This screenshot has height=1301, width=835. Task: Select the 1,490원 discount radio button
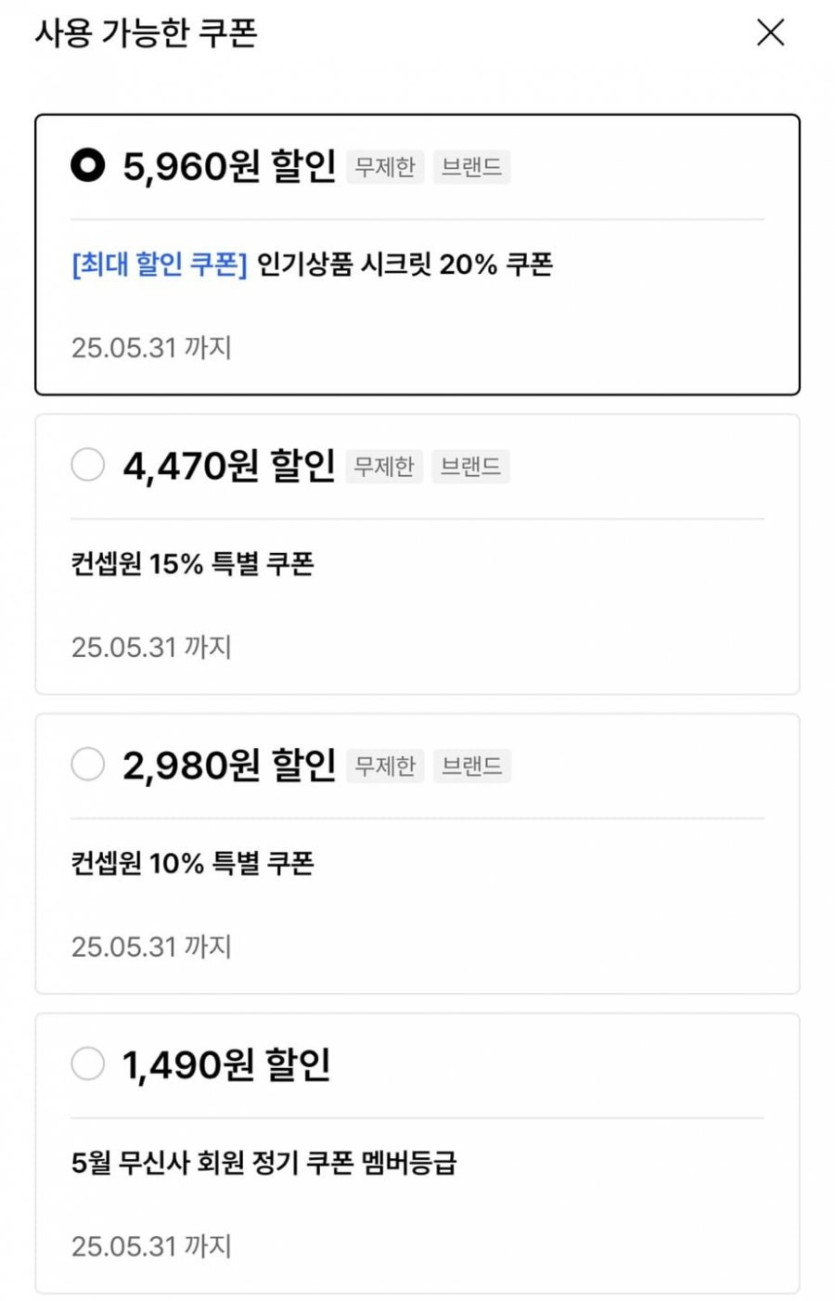[88, 1064]
